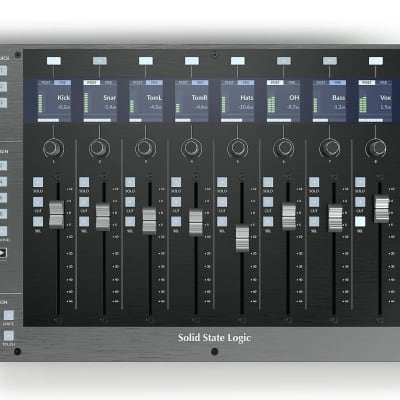The height and width of the screenshot is (400, 400).
Task: Solo the Kick channel
Action: 38,182
